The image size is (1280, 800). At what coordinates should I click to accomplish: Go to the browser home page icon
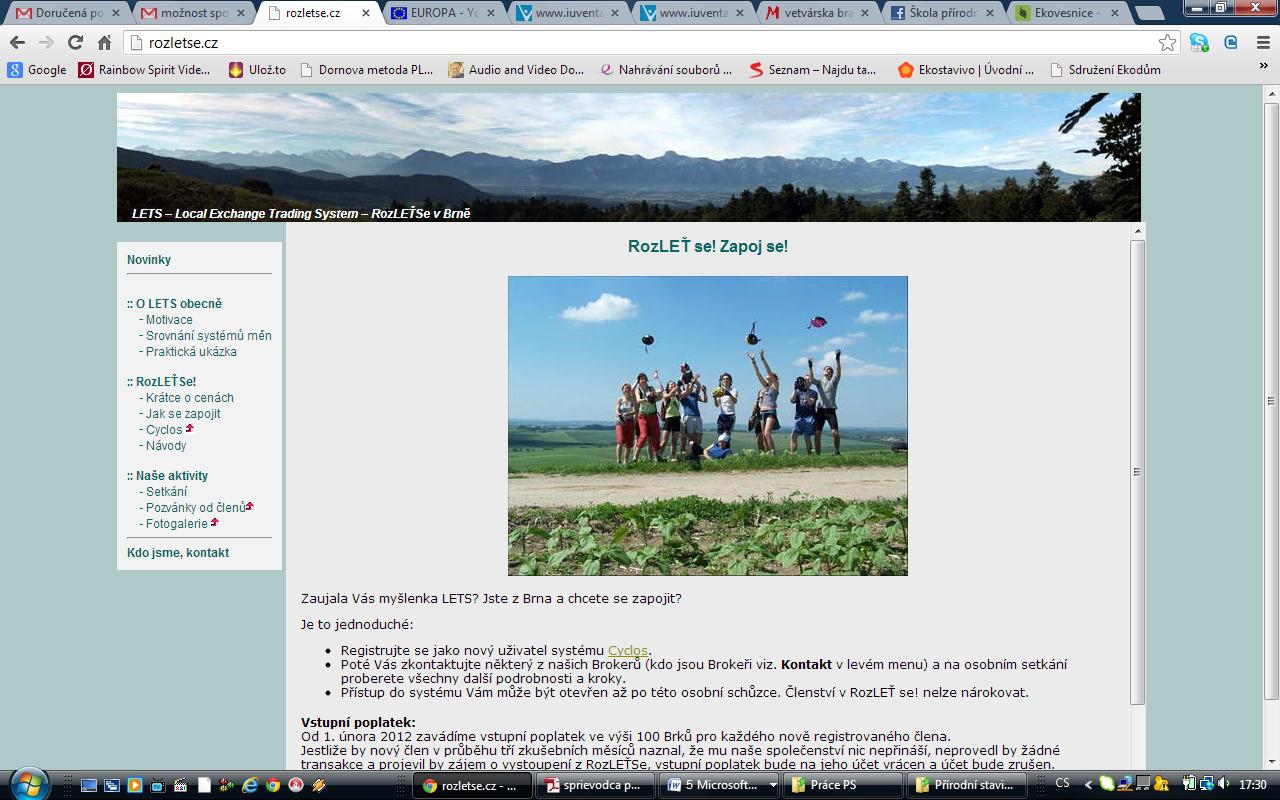point(104,43)
